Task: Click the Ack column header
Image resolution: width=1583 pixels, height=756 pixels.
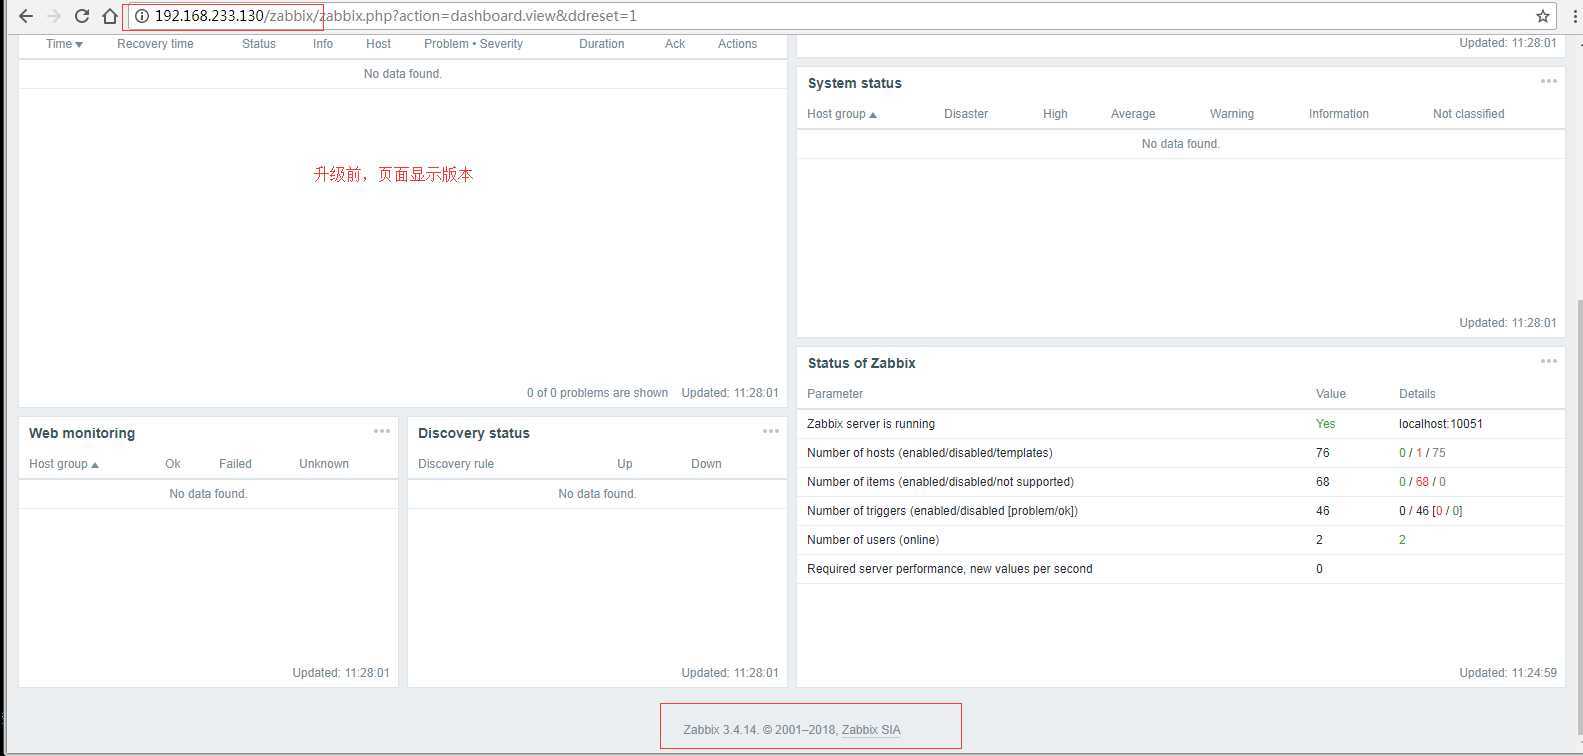Action: (675, 44)
